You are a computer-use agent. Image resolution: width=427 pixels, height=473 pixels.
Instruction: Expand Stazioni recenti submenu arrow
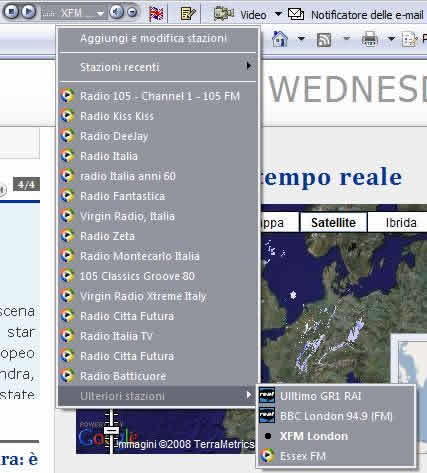[x=248, y=66]
